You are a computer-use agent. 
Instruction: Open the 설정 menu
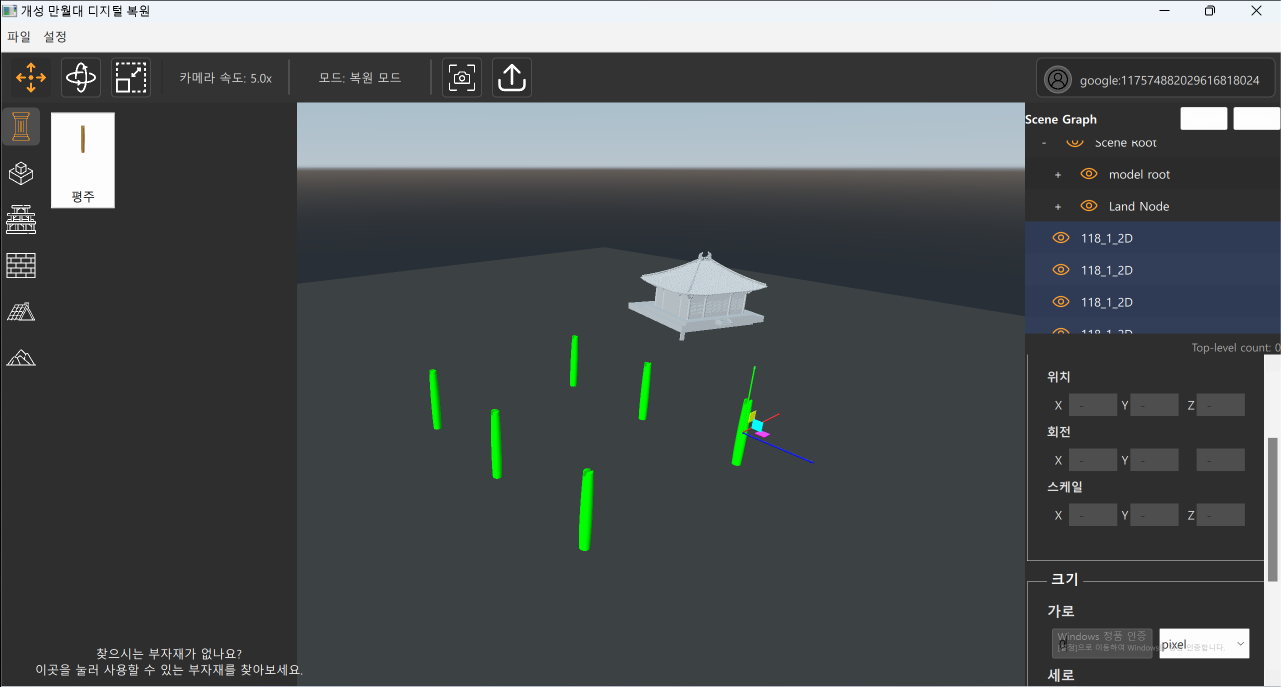(x=55, y=37)
